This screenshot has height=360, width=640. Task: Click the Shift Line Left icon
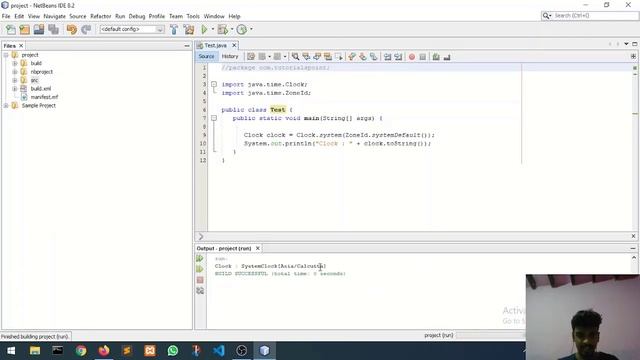[387, 57]
